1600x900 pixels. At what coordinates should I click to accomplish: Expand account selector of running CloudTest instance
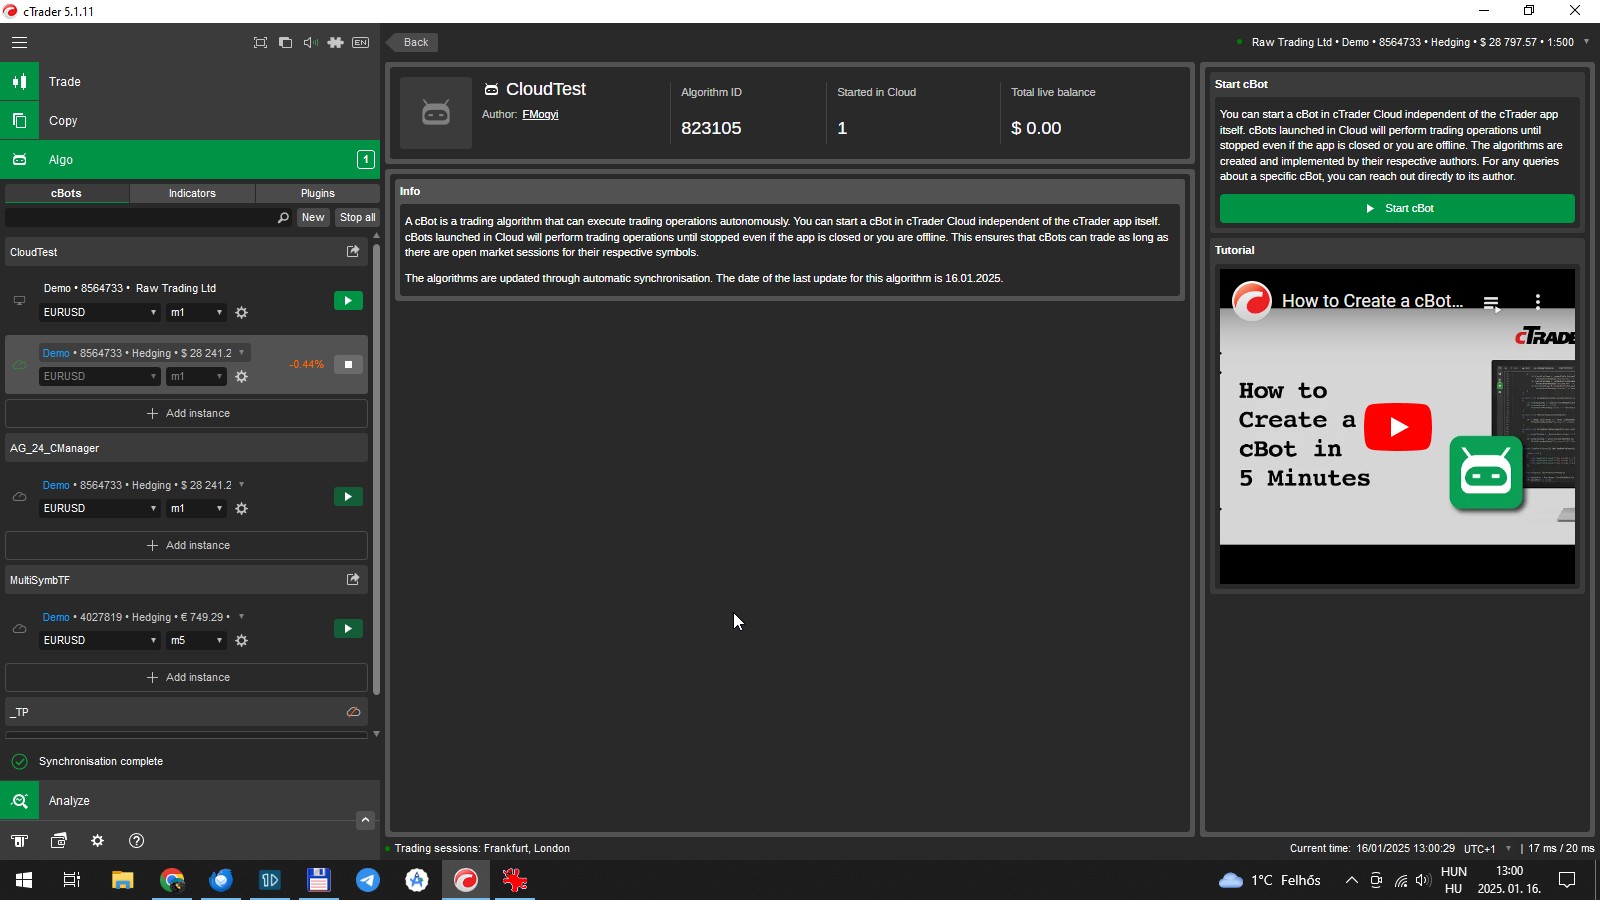[144, 353]
